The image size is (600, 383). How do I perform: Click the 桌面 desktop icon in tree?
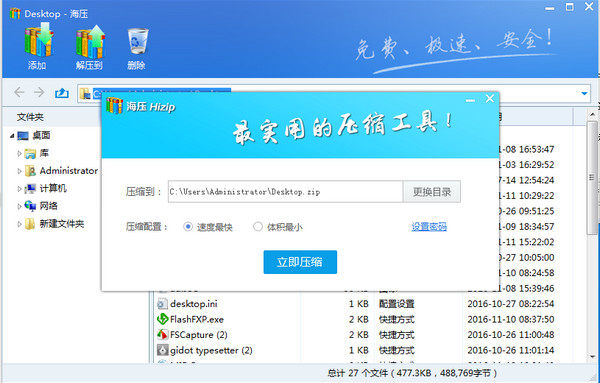click(x=23, y=135)
